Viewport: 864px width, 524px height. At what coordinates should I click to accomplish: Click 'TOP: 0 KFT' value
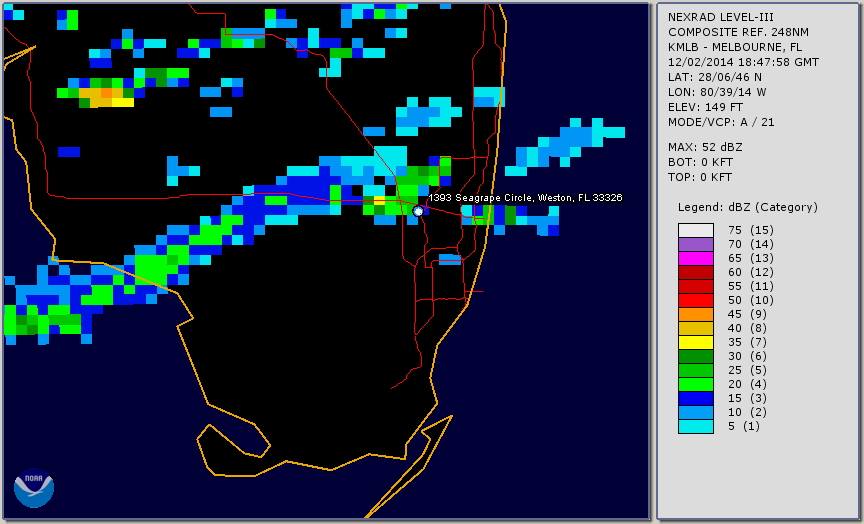(x=700, y=177)
